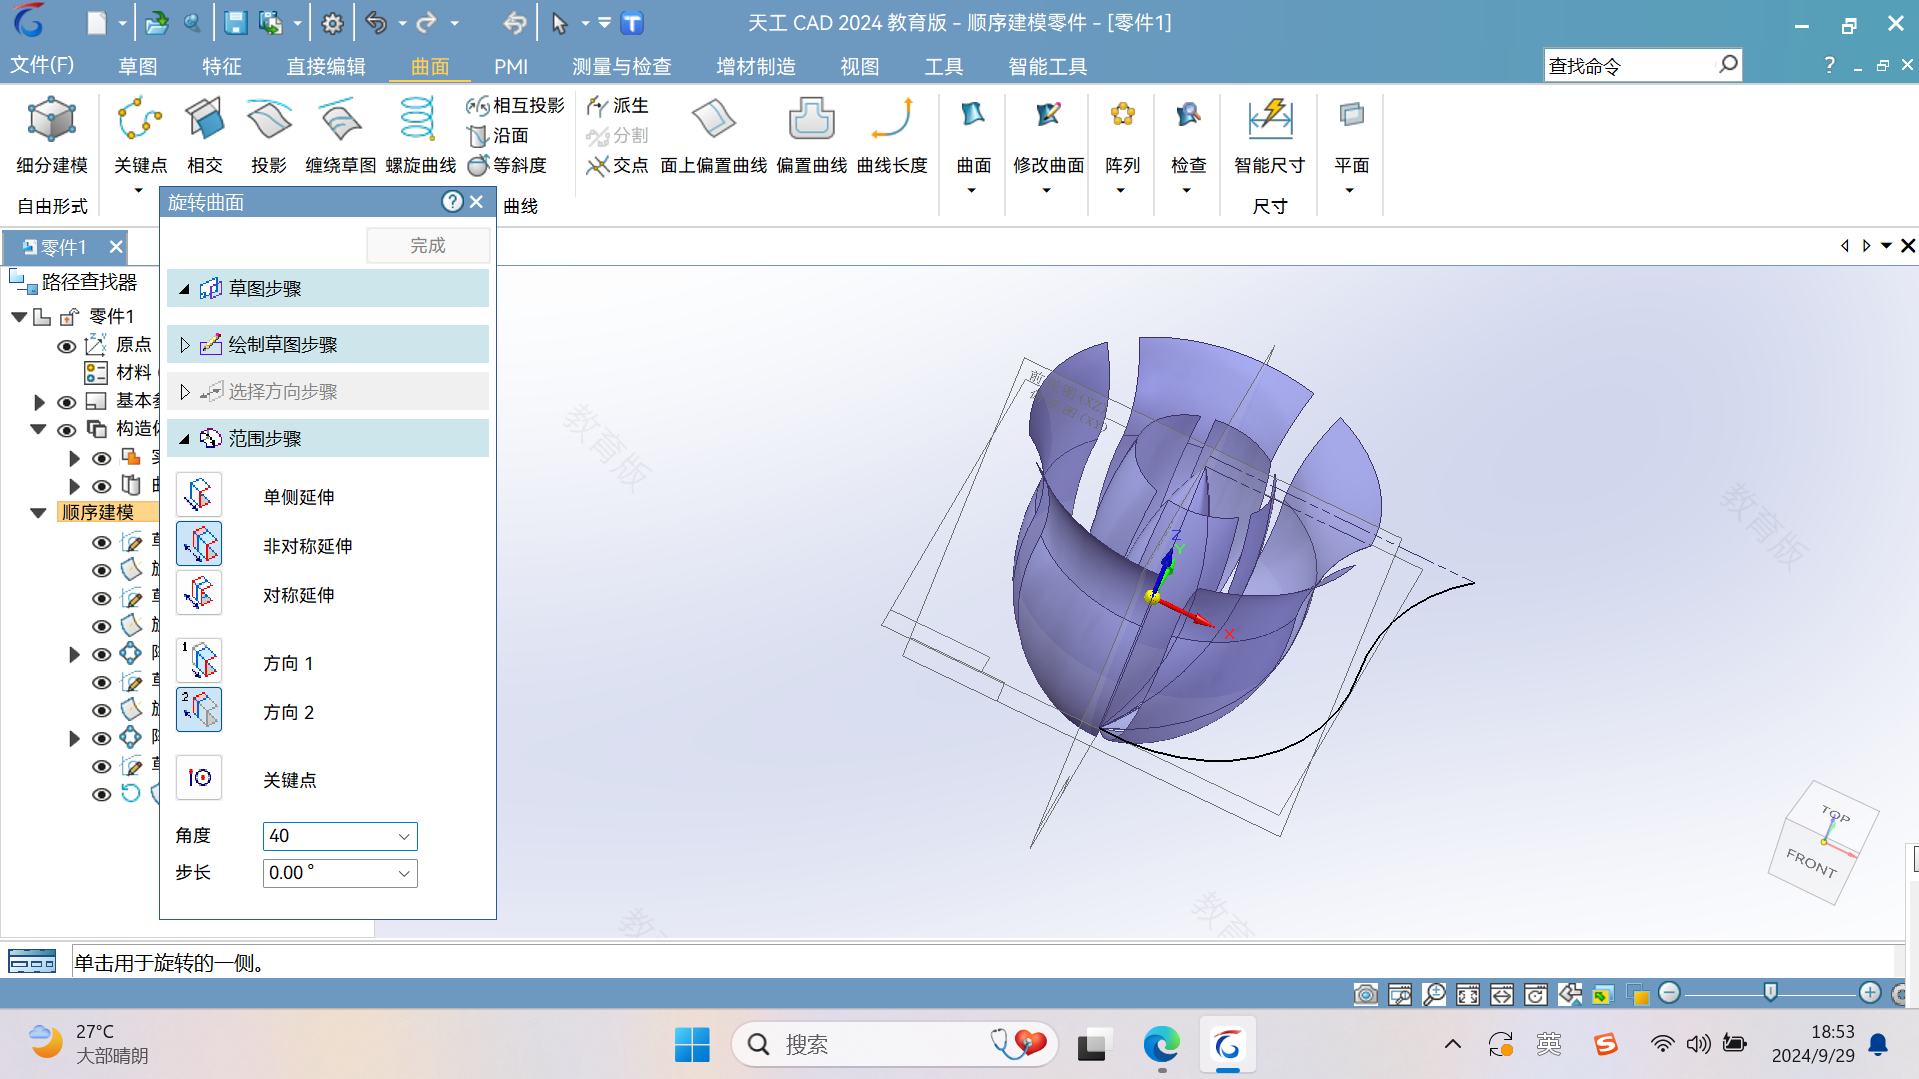Open the 曲面 surface tools group
Image resolution: width=1919 pixels, height=1079 pixels.
[x=973, y=146]
